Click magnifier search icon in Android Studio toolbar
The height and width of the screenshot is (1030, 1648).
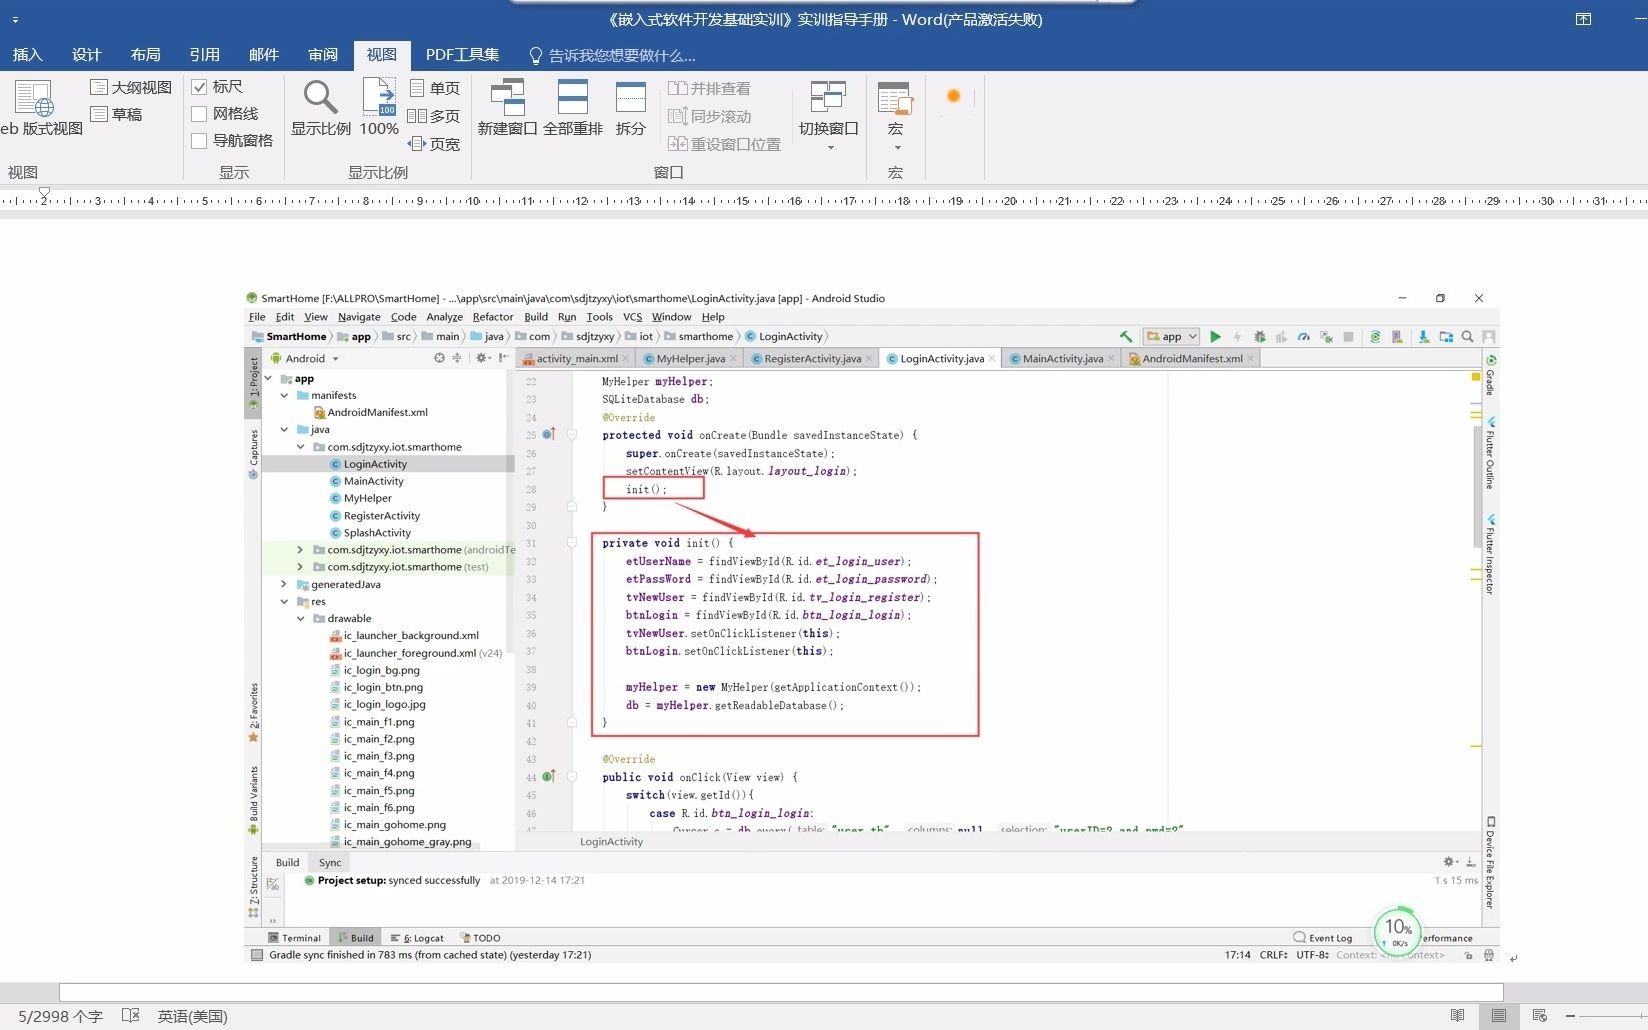[1467, 337]
